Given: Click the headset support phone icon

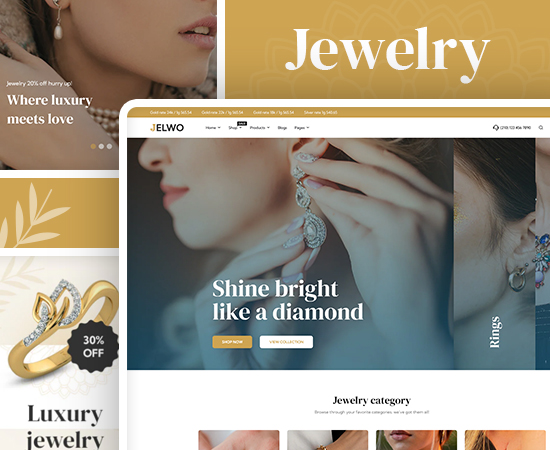Looking at the screenshot, I should point(496,128).
